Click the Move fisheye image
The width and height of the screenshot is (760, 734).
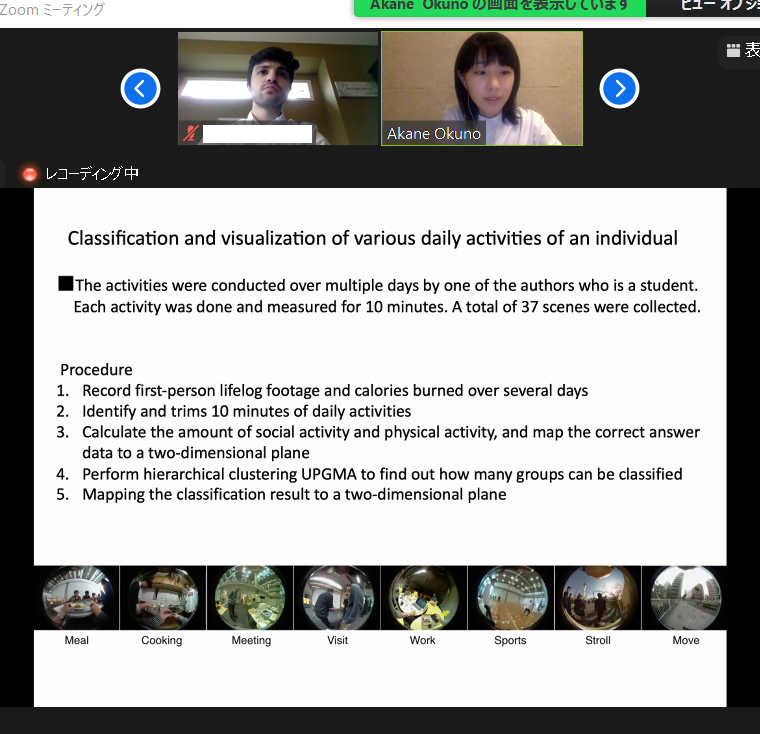tap(685, 598)
